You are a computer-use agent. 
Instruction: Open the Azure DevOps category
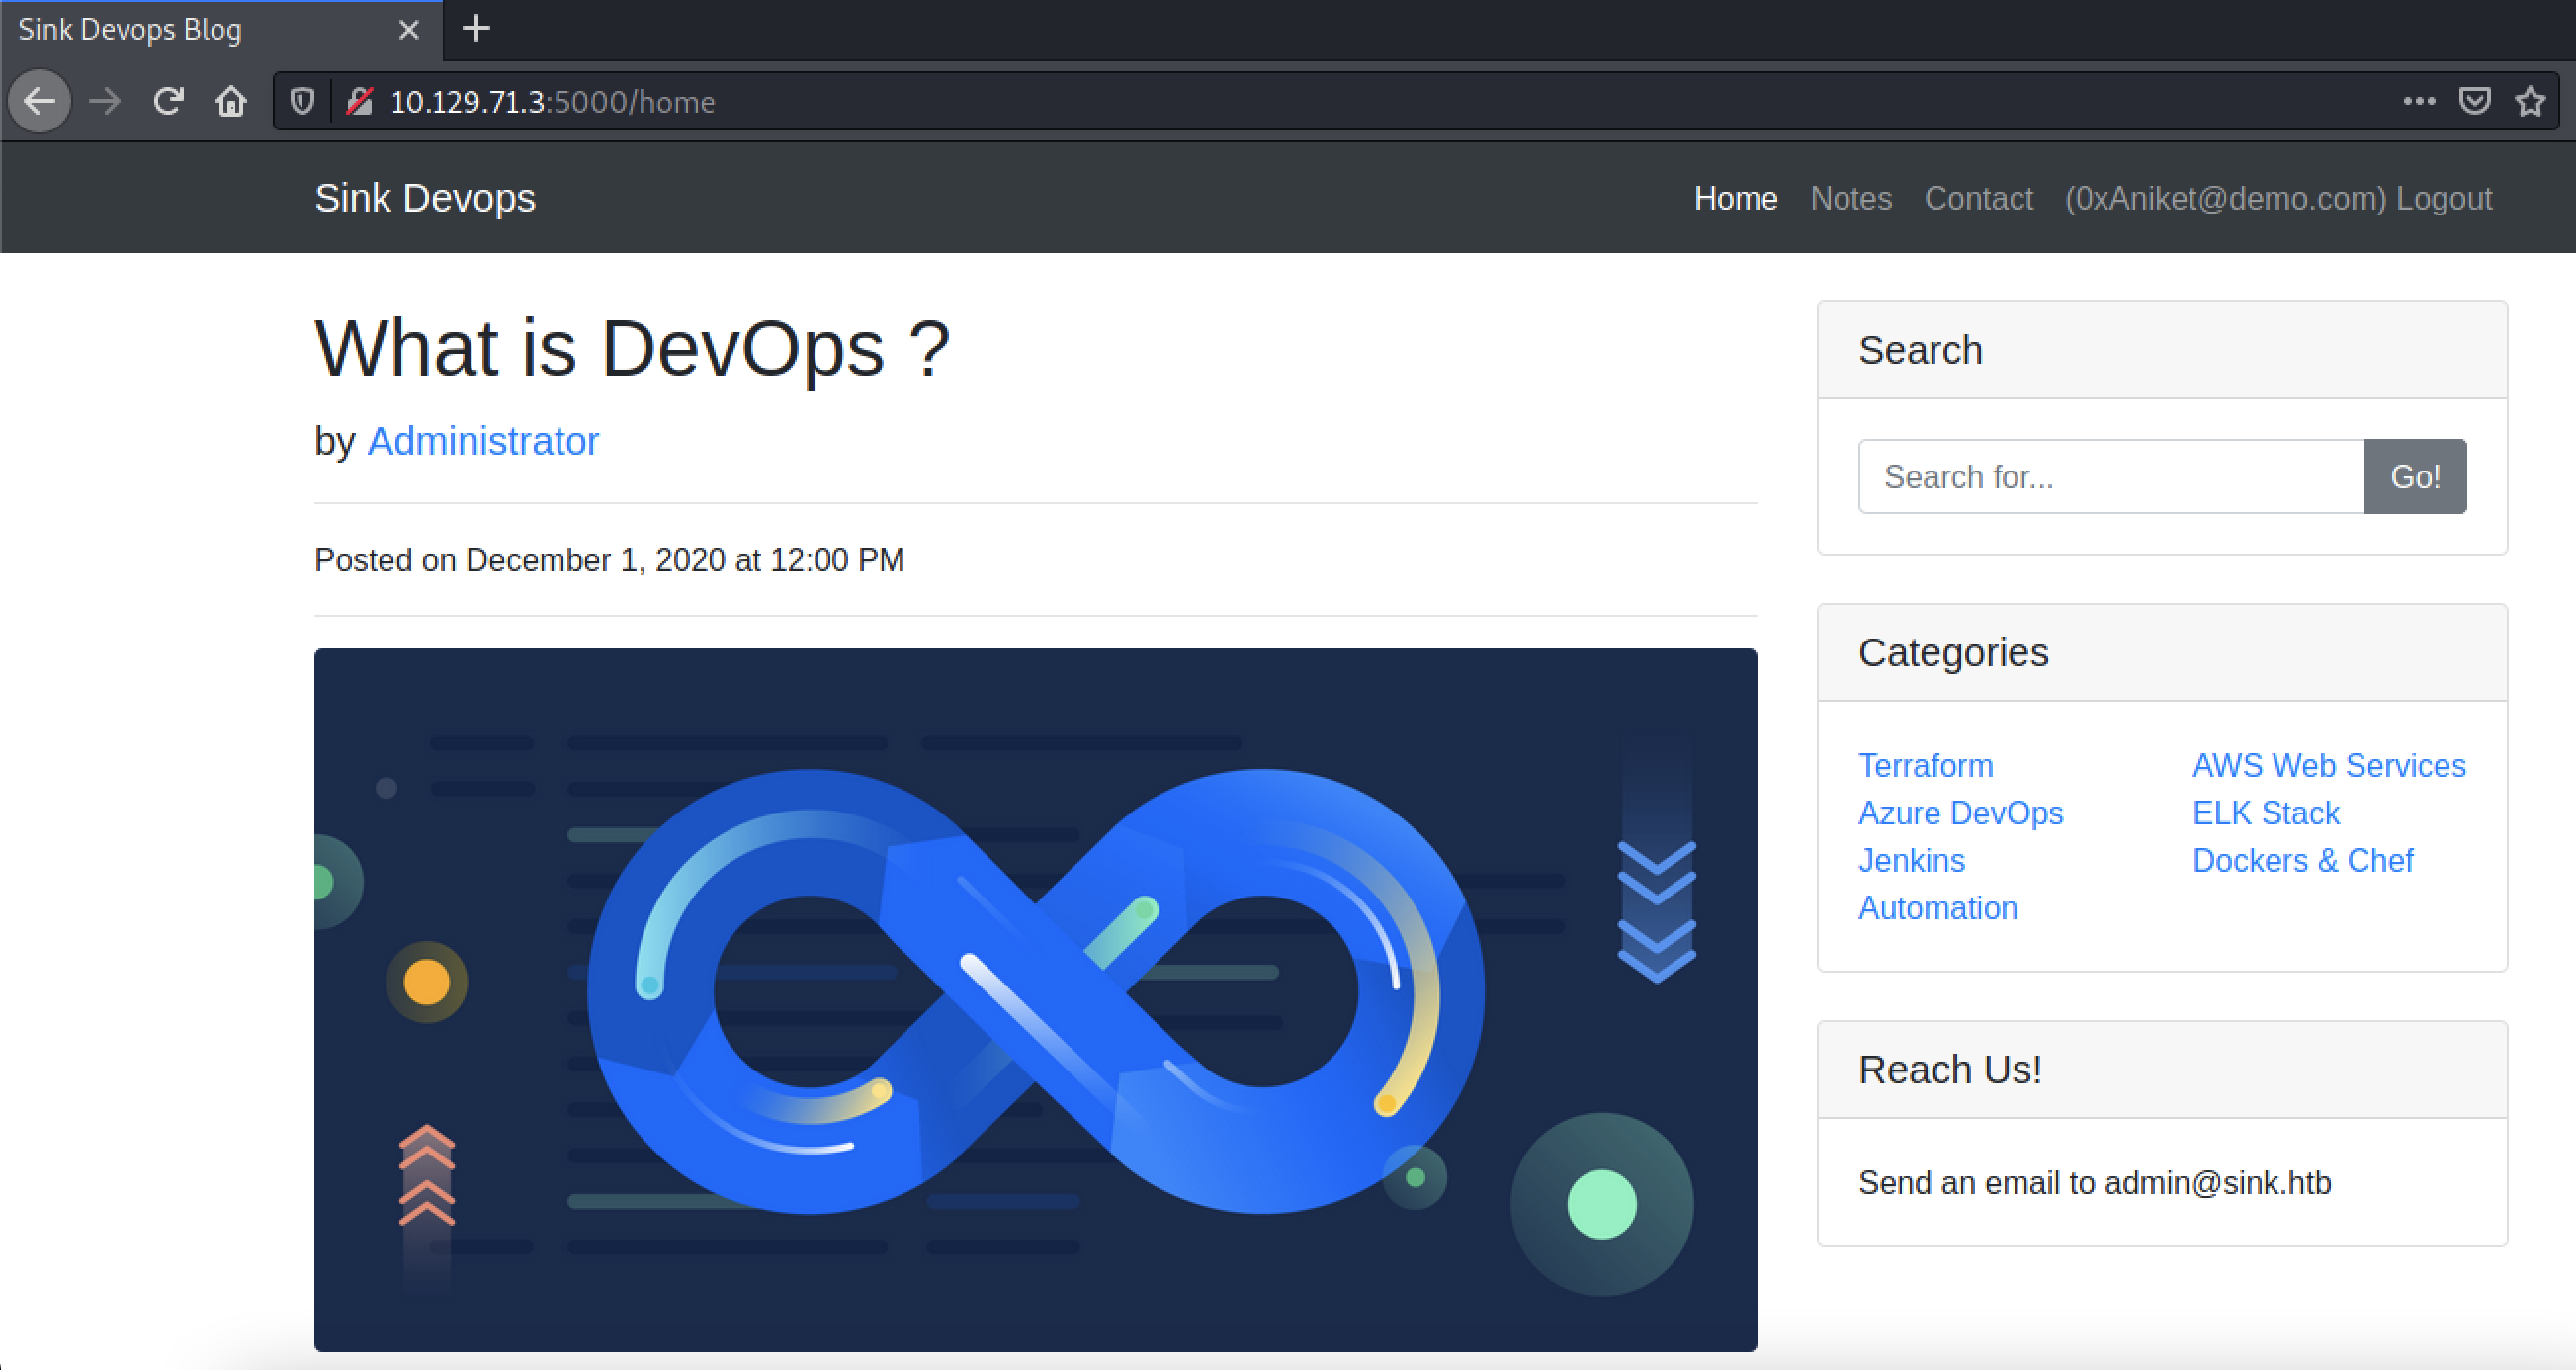pyautogui.click(x=1960, y=813)
